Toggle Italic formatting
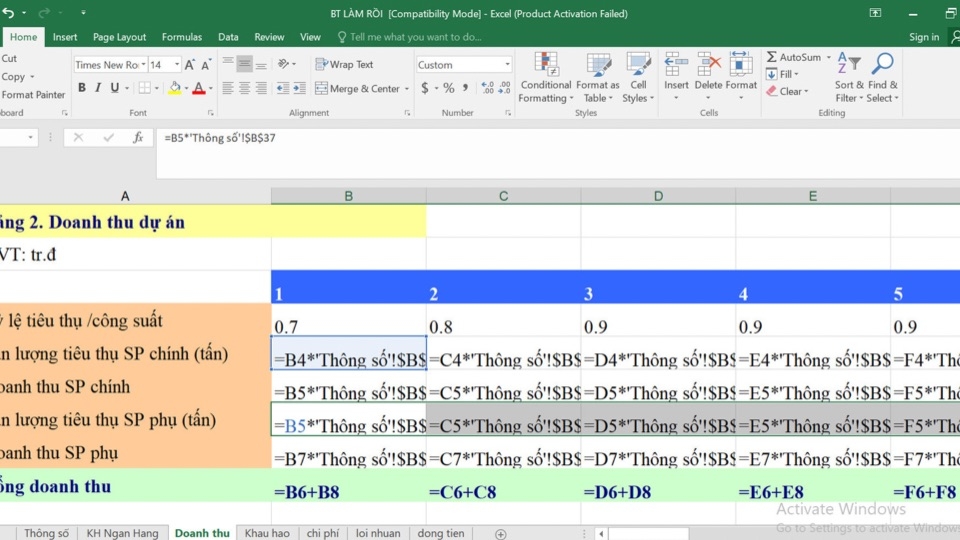Viewport: 960px width, 540px height. click(98, 88)
